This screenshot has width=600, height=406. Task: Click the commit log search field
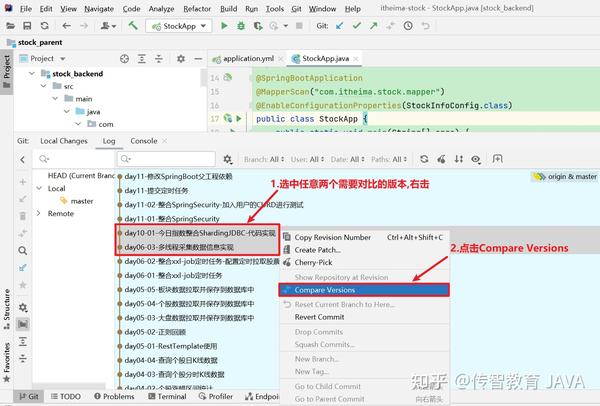point(166,159)
